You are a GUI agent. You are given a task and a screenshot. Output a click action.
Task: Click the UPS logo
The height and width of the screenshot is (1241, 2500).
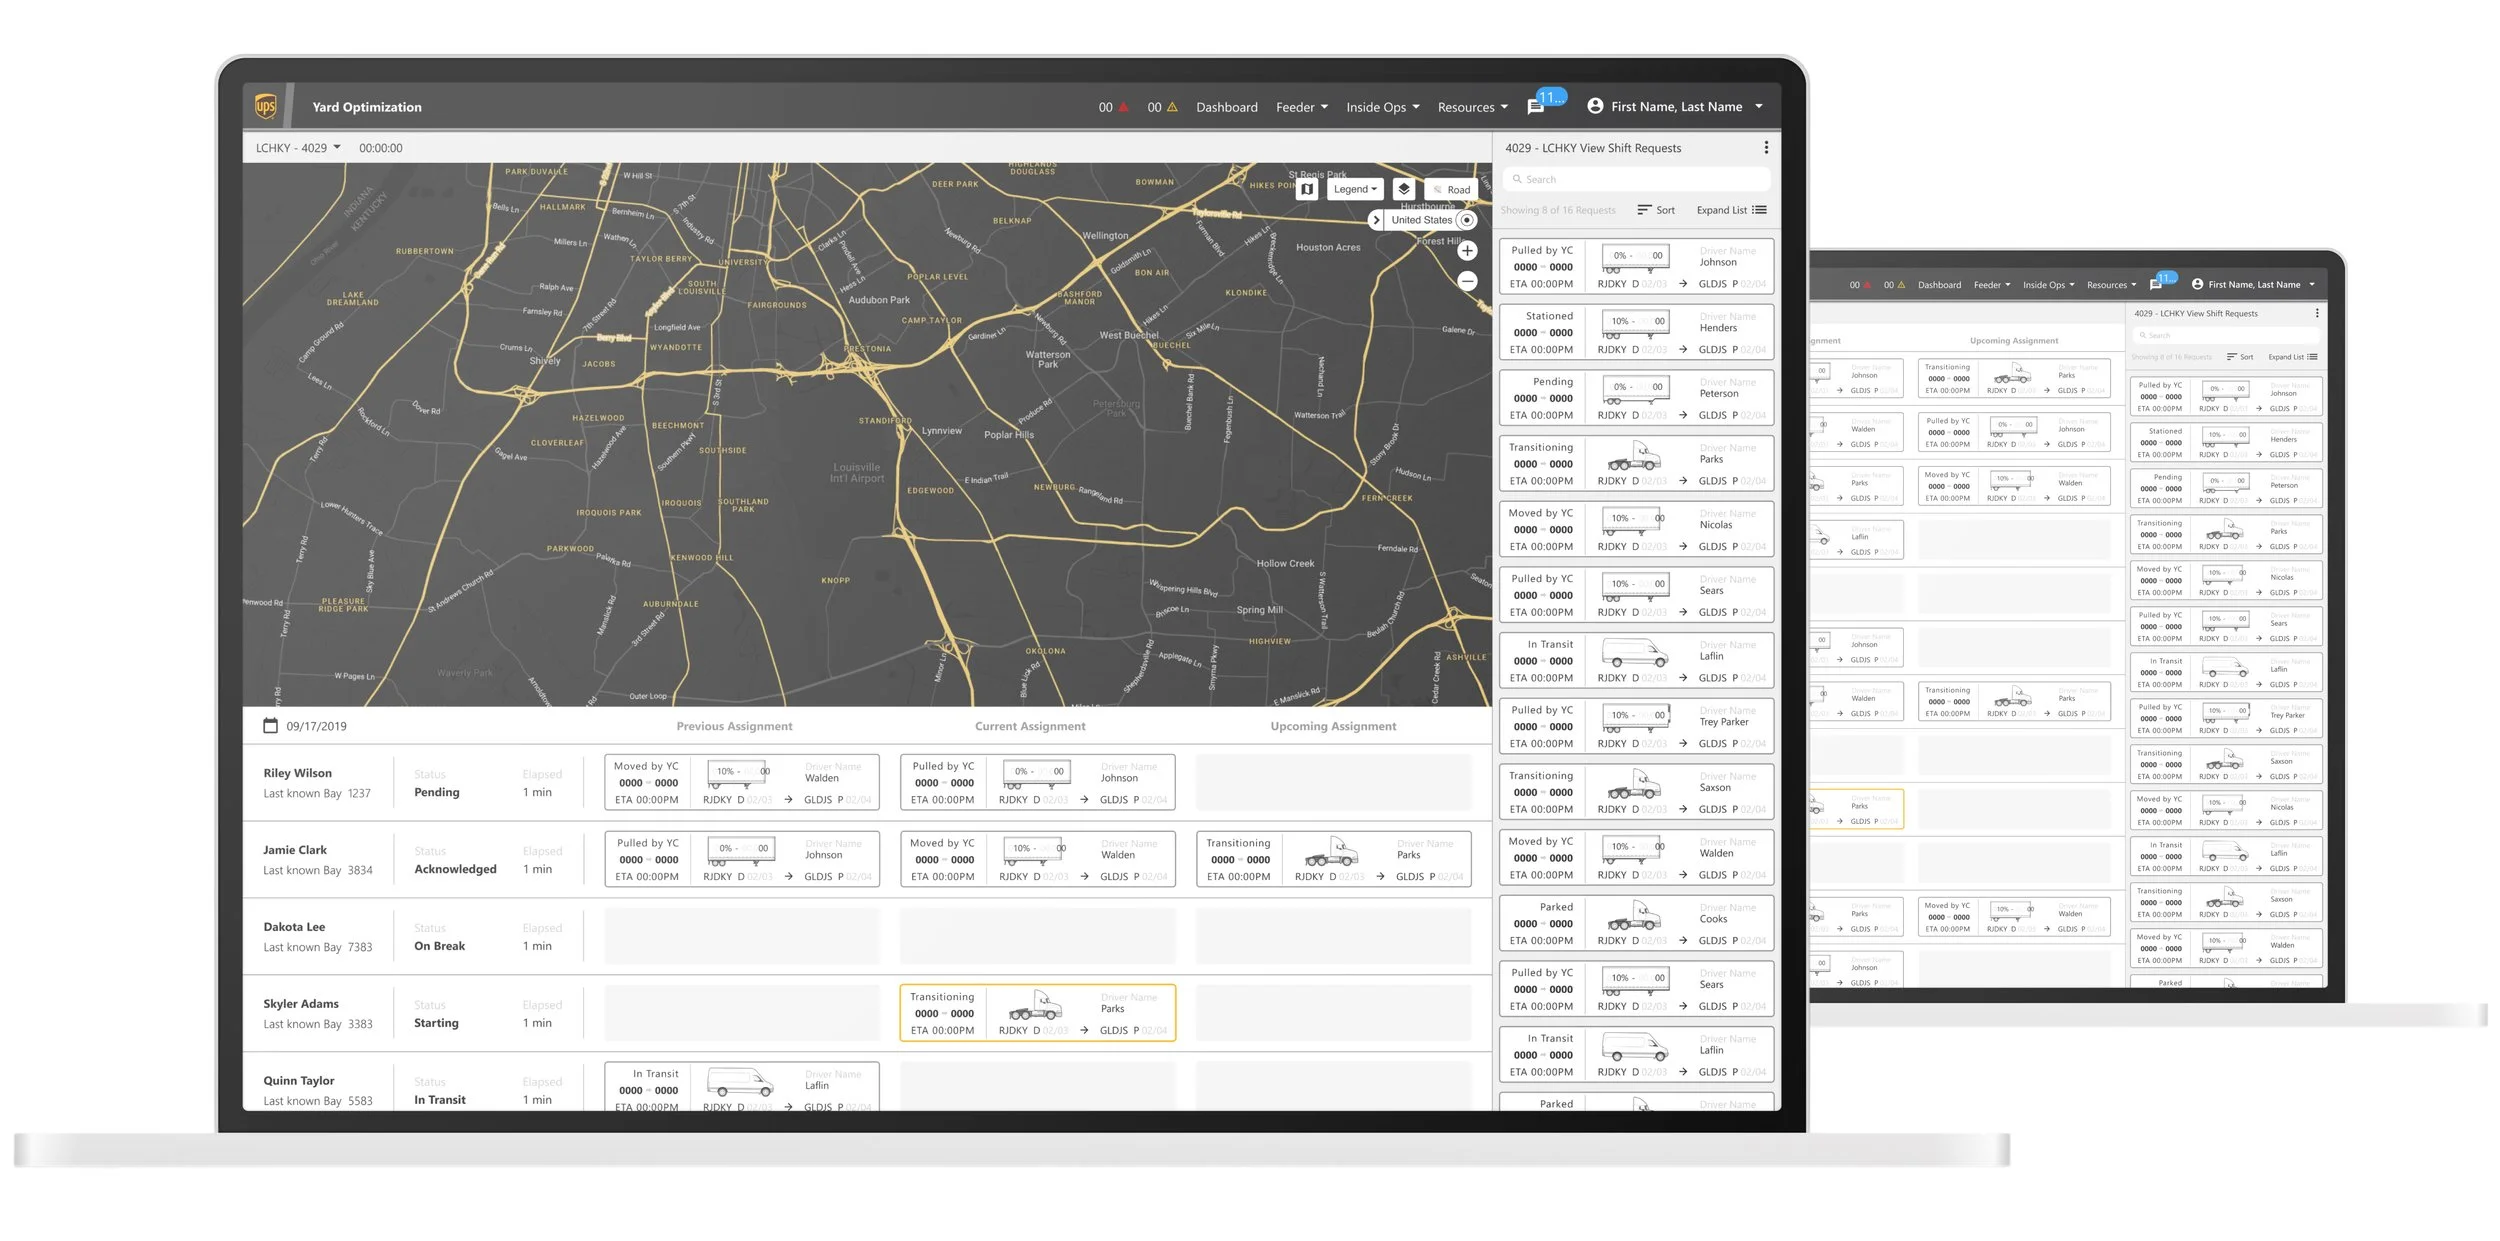pyautogui.click(x=265, y=106)
